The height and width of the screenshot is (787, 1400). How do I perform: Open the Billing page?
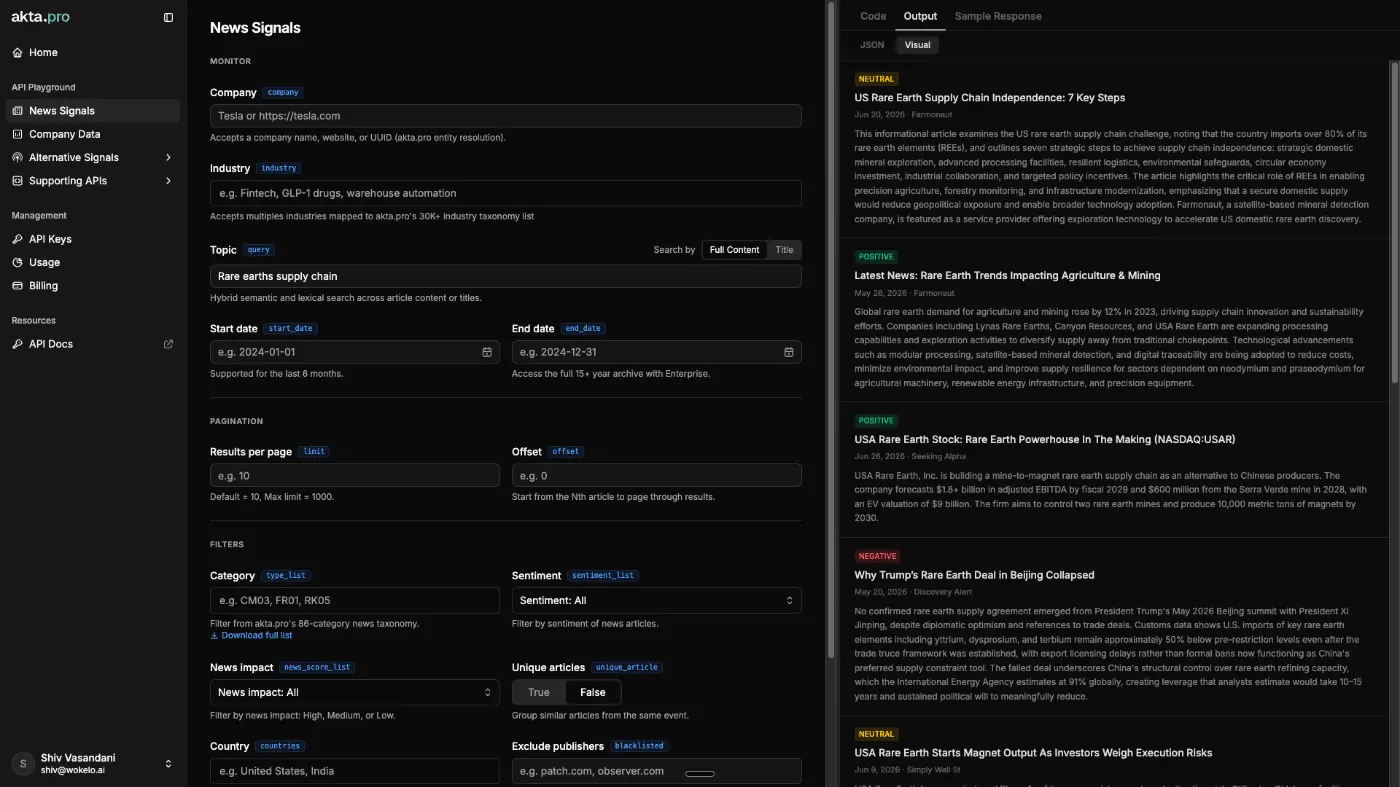pyautogui.click(x=93, y=286)
